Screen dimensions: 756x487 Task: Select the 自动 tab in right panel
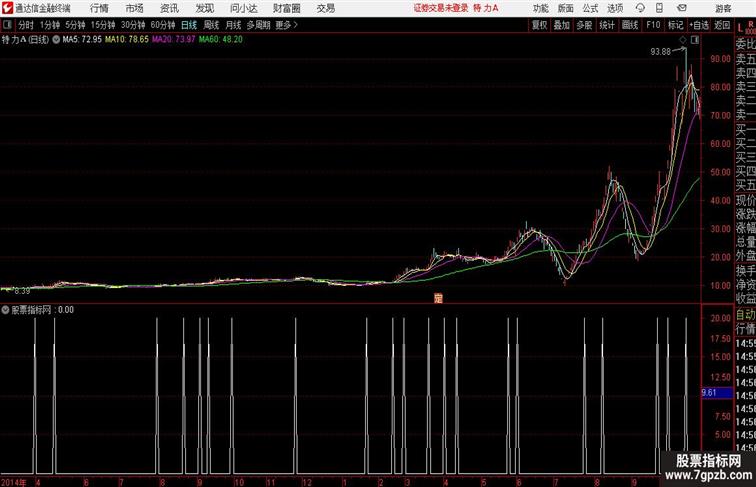745,314
